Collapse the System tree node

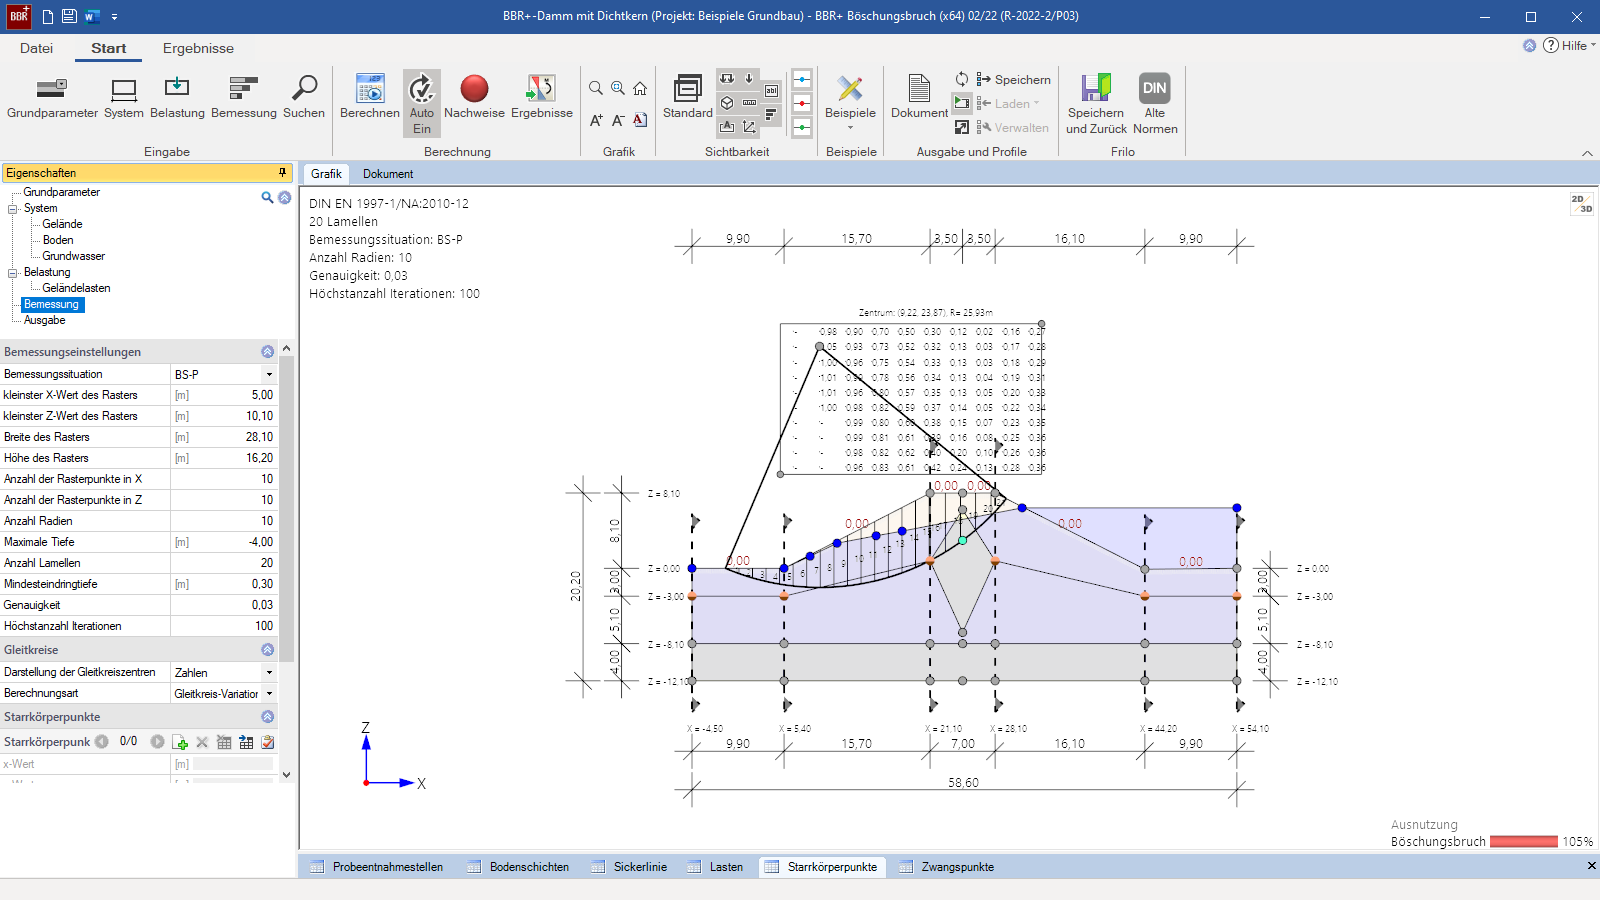point(13,209)
